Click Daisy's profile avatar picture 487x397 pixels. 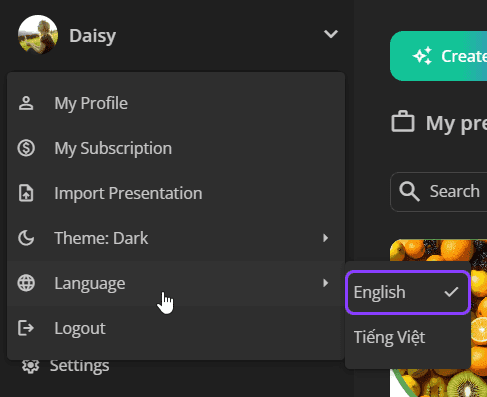point(38,35)
